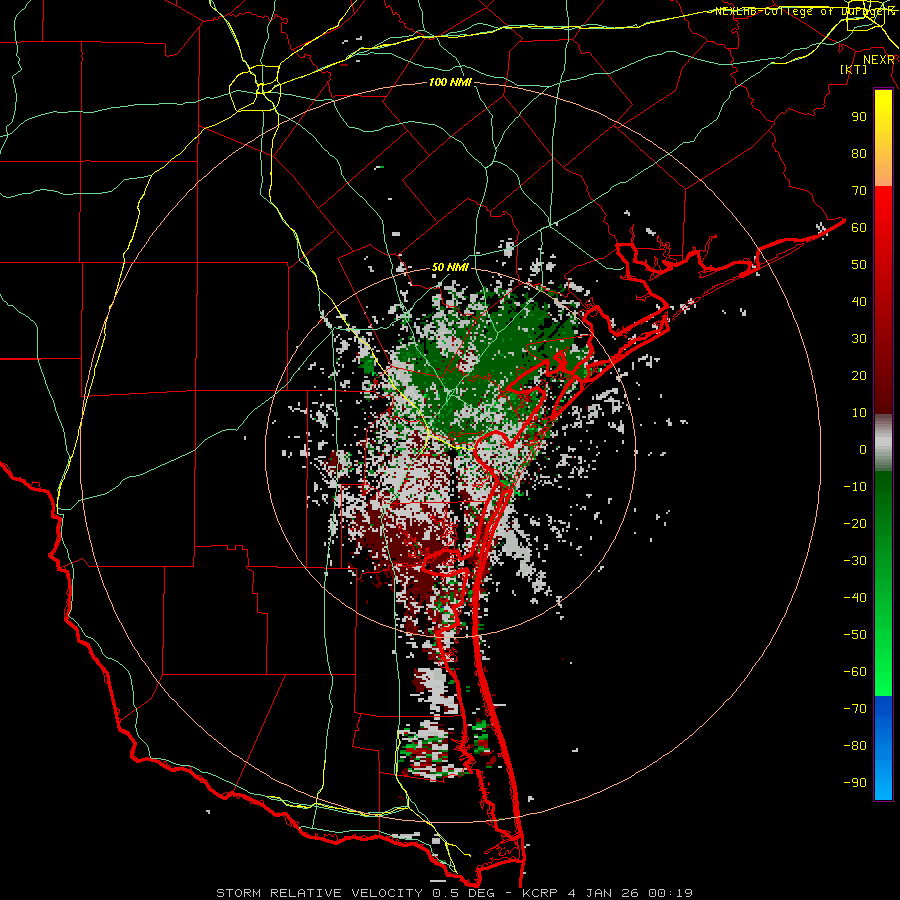Click the 20 kt label on the color scale
Image resolution: width=900 pixels, height=900 pixels.
point(859,376)
